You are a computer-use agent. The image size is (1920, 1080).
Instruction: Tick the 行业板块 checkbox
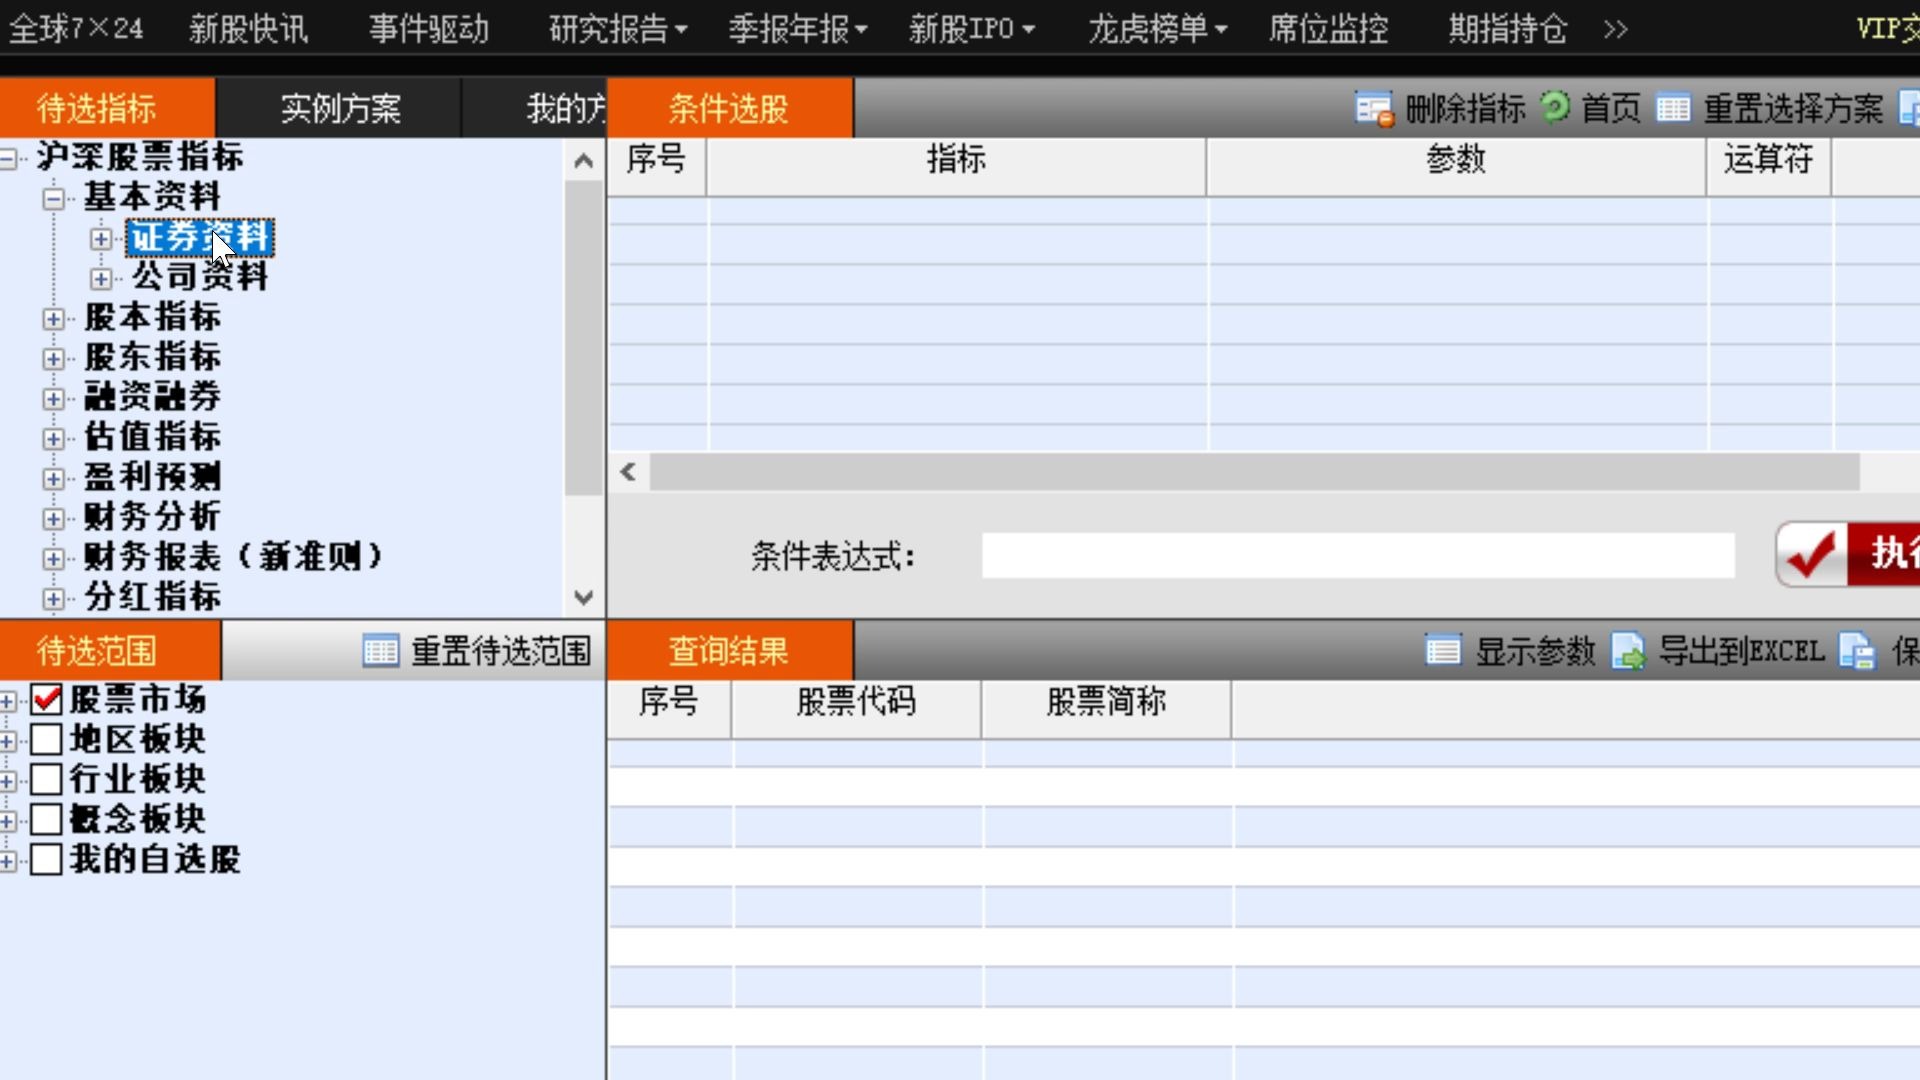pos(47,779)
